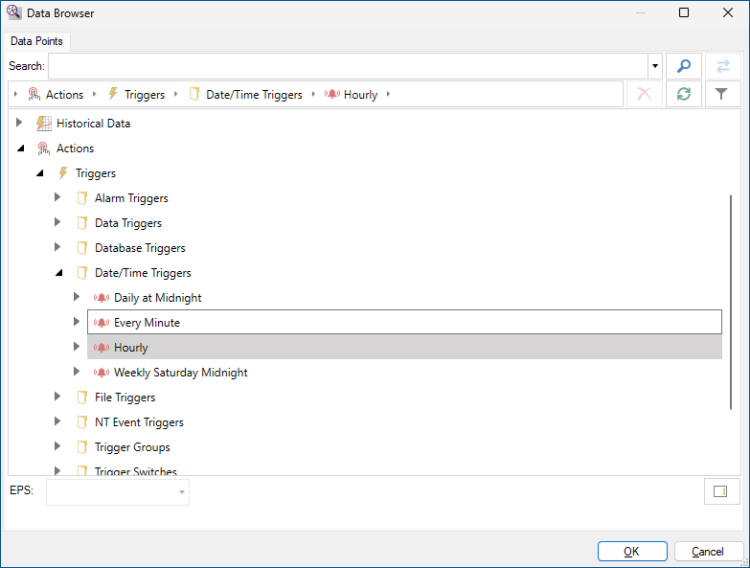Click the File Triggers folder icon

click(82, 397)
